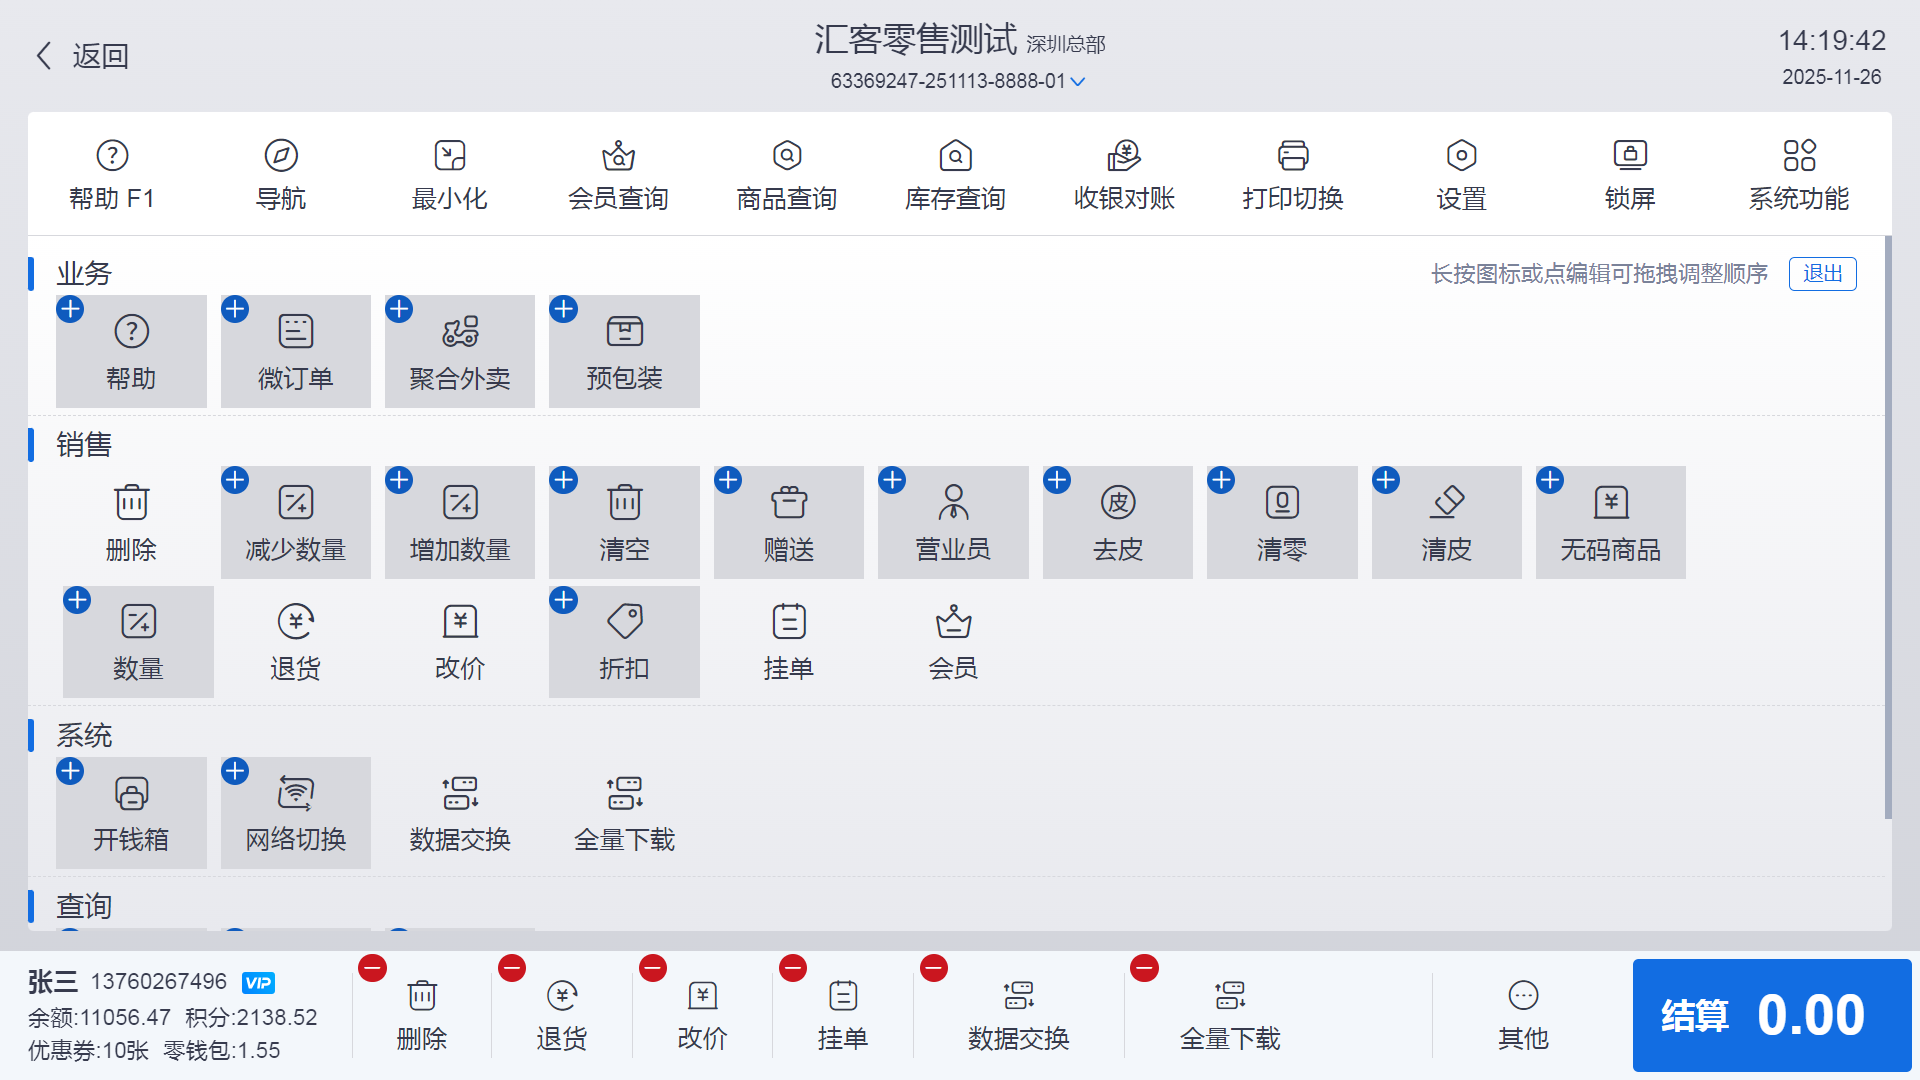Add 聚合外卖 via its plus badge

(399, 309)
